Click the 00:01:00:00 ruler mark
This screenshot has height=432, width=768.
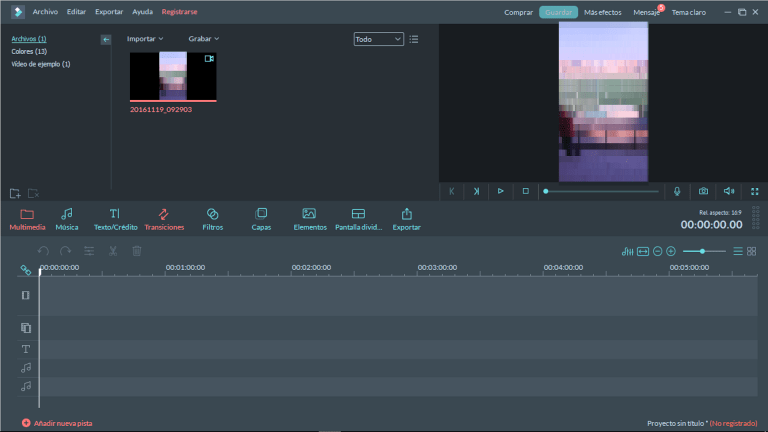click(x=185, y=267)
